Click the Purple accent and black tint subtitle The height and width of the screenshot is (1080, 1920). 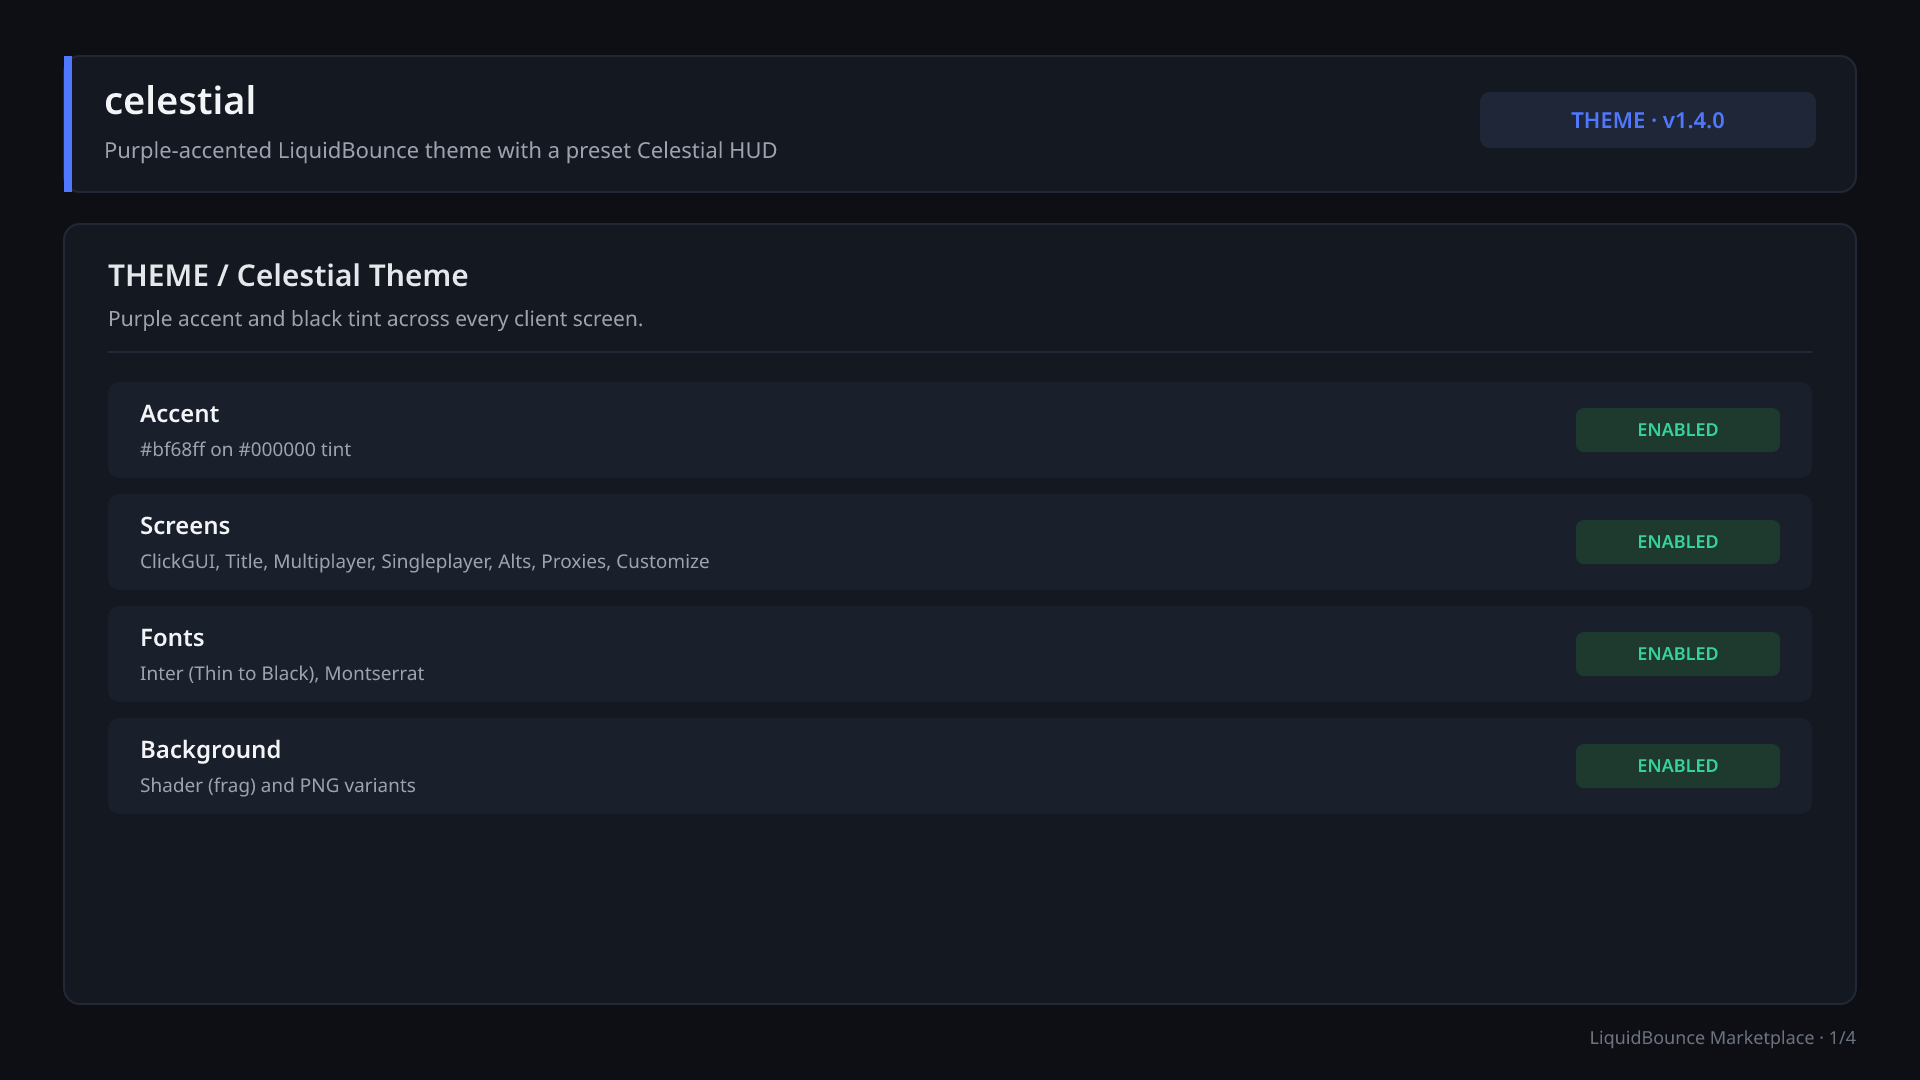375,318
